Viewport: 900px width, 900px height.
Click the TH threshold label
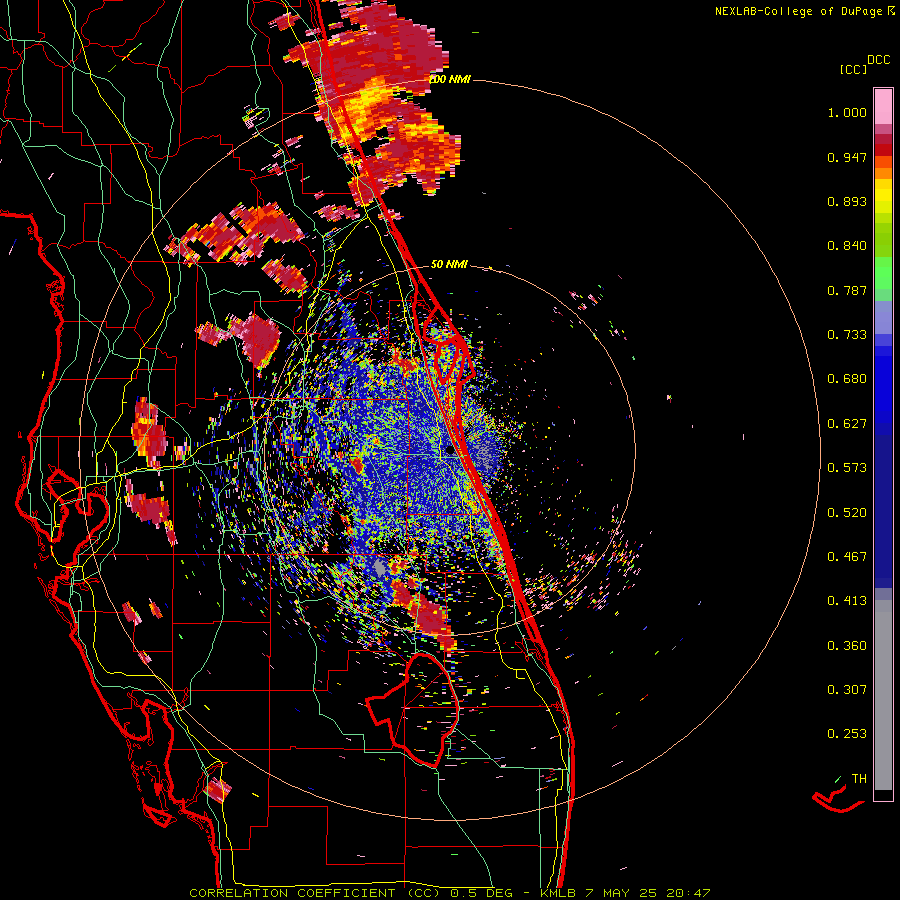pyautogui.click(x=859, y=779)
